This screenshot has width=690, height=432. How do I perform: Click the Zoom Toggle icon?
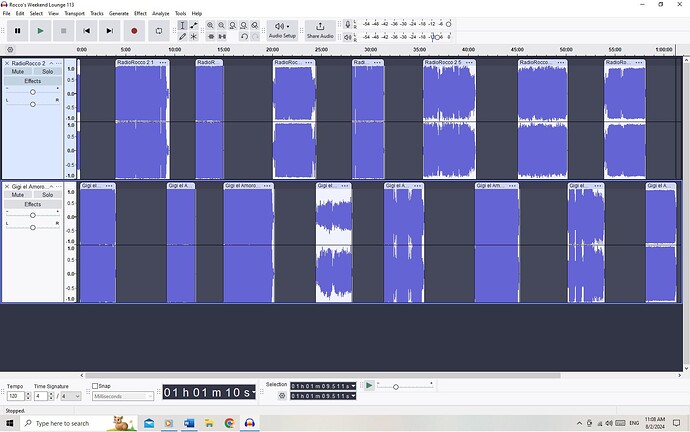(254, 26)
